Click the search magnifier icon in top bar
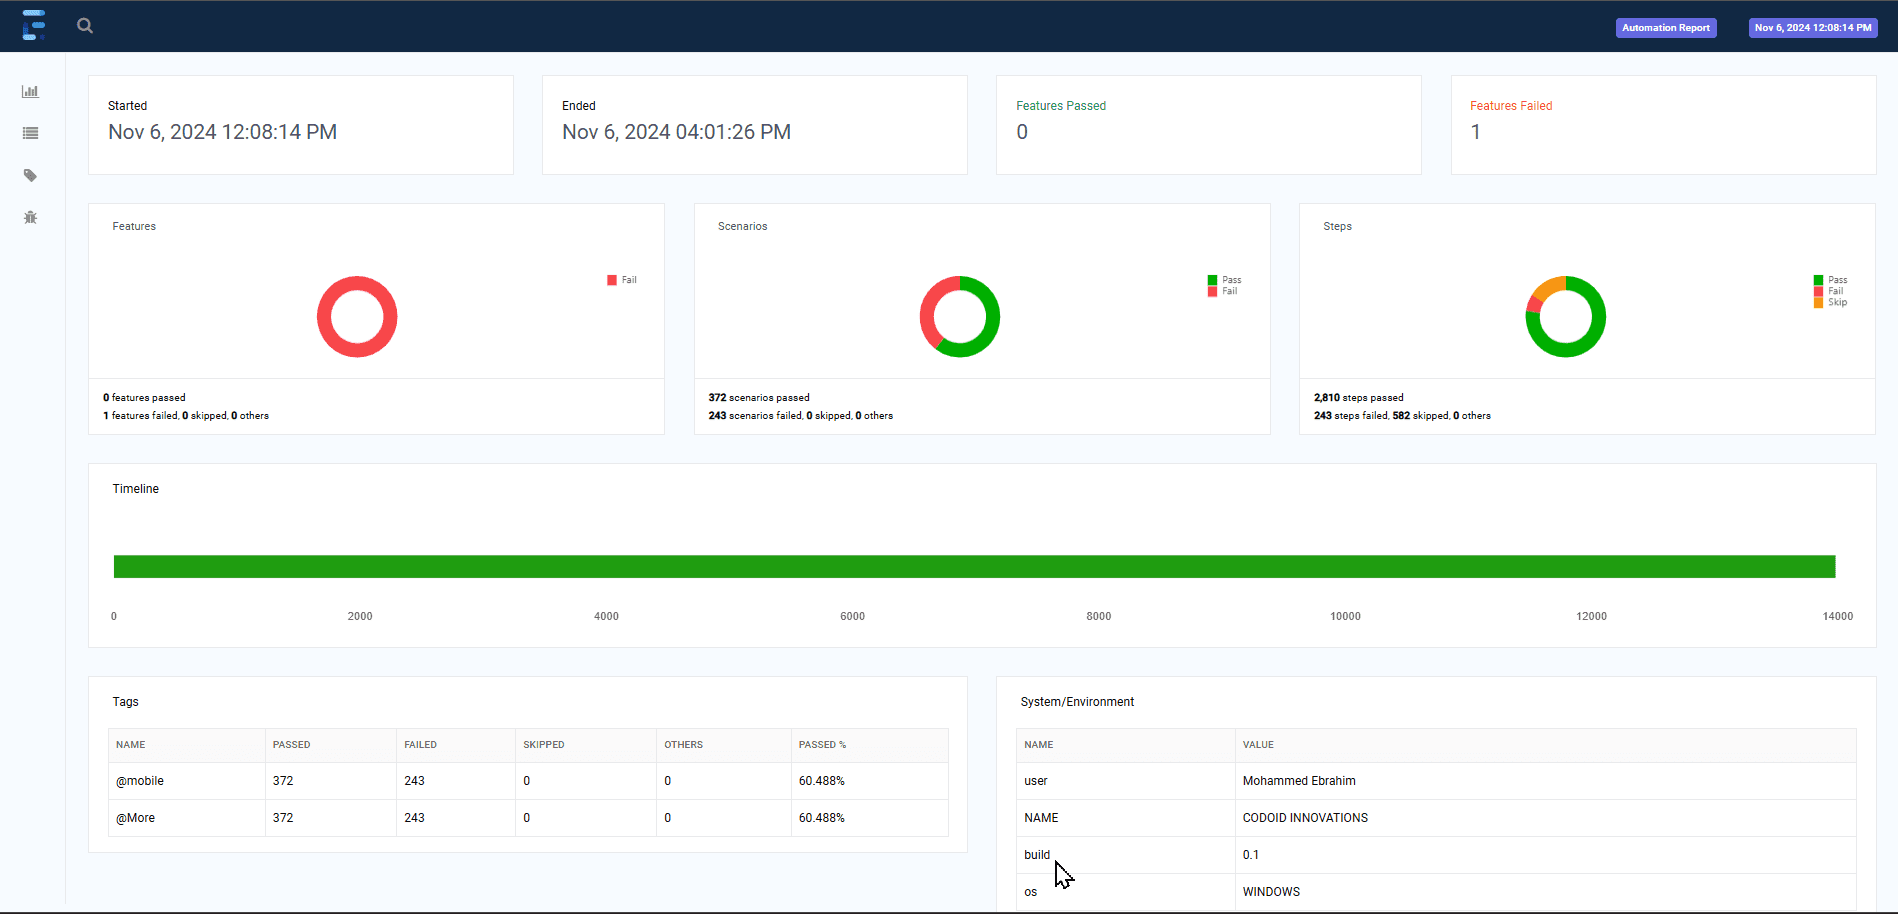1898x914 pixels. click(x=84, y=25)
